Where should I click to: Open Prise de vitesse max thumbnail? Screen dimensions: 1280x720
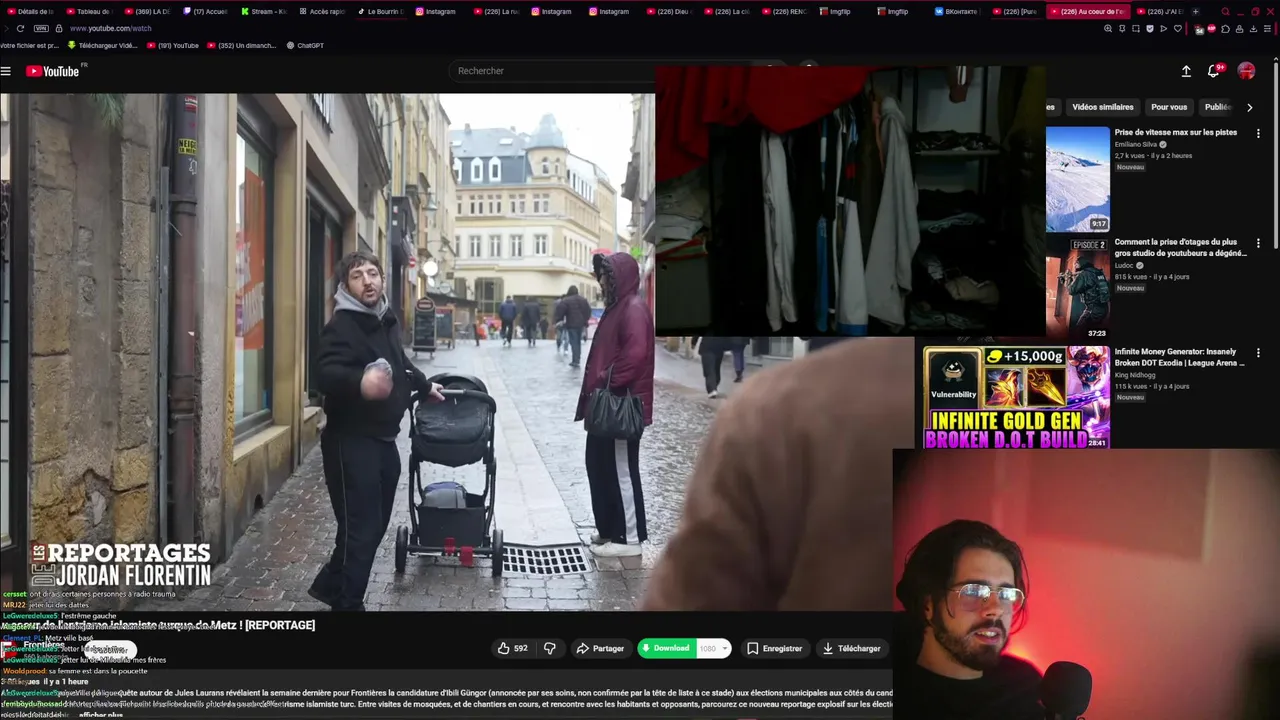coord(1078,179)
